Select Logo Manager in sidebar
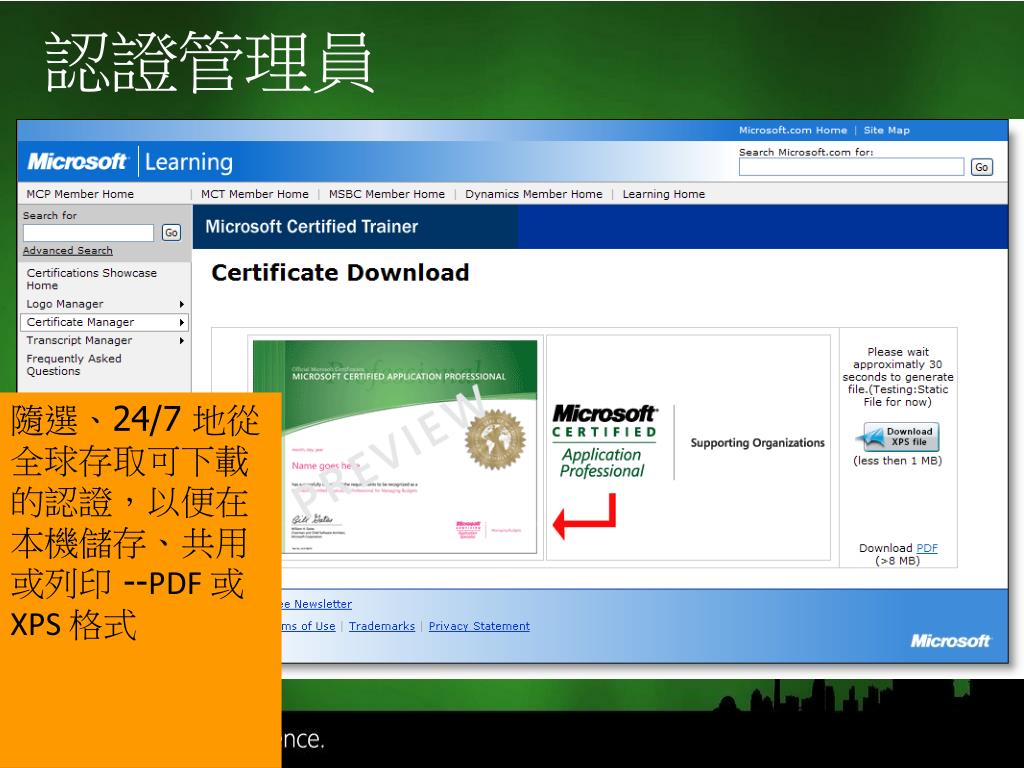This screenshot has width=1024, height=768. tap(65, 304)
